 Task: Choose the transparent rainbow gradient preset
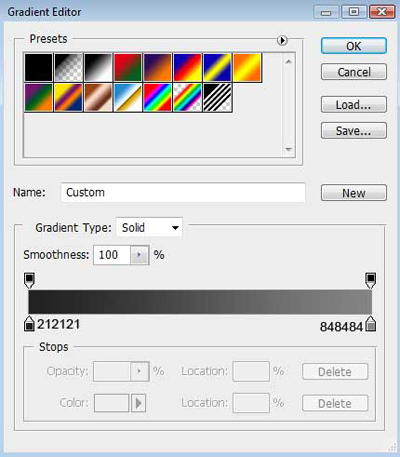coord(187,97)
